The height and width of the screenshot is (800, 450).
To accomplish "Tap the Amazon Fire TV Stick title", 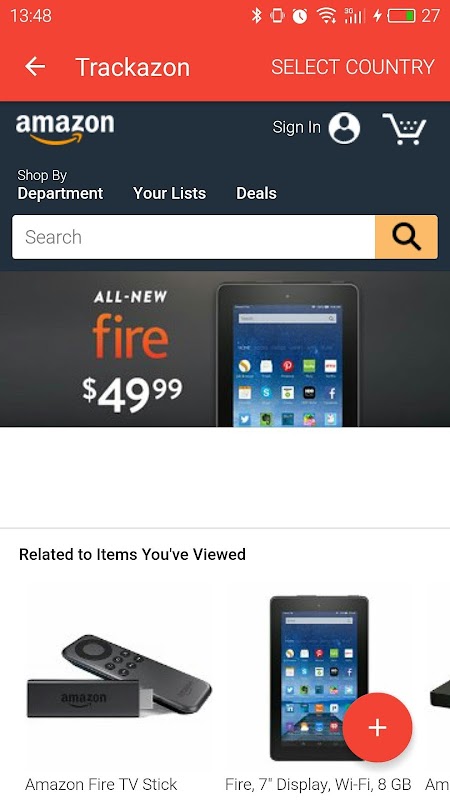I will (x=101, y=784).
